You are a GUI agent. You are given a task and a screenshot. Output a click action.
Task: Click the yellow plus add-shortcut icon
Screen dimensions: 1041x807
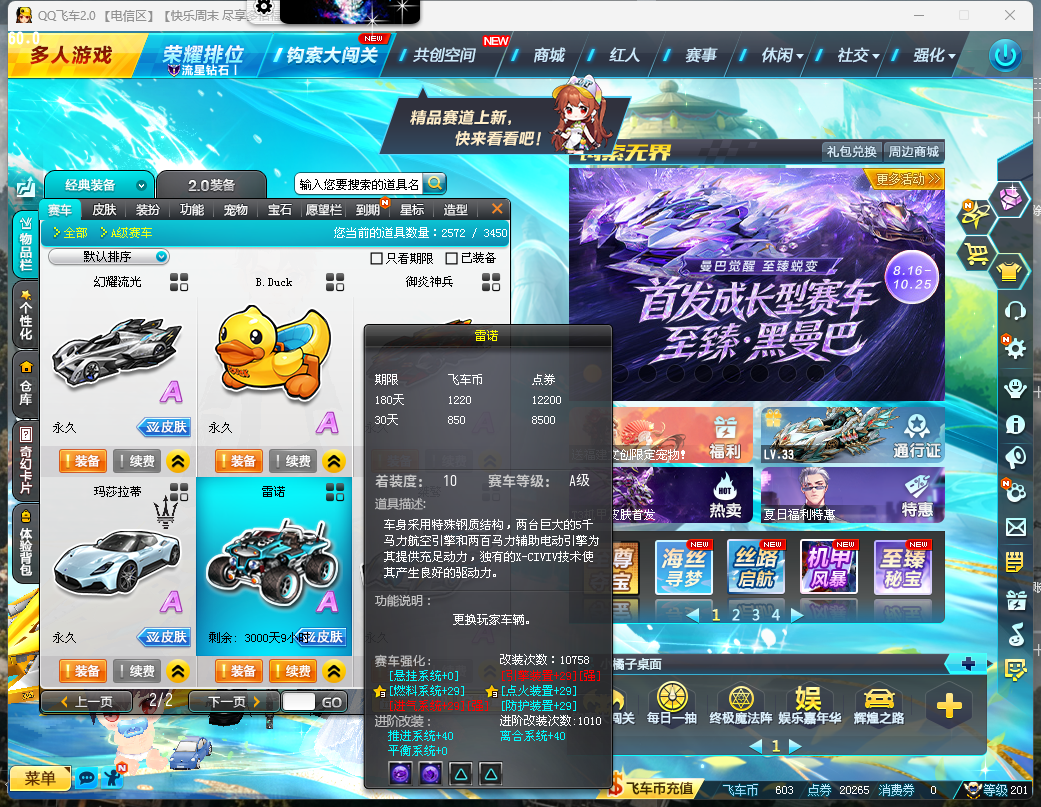tap(949, 705)
